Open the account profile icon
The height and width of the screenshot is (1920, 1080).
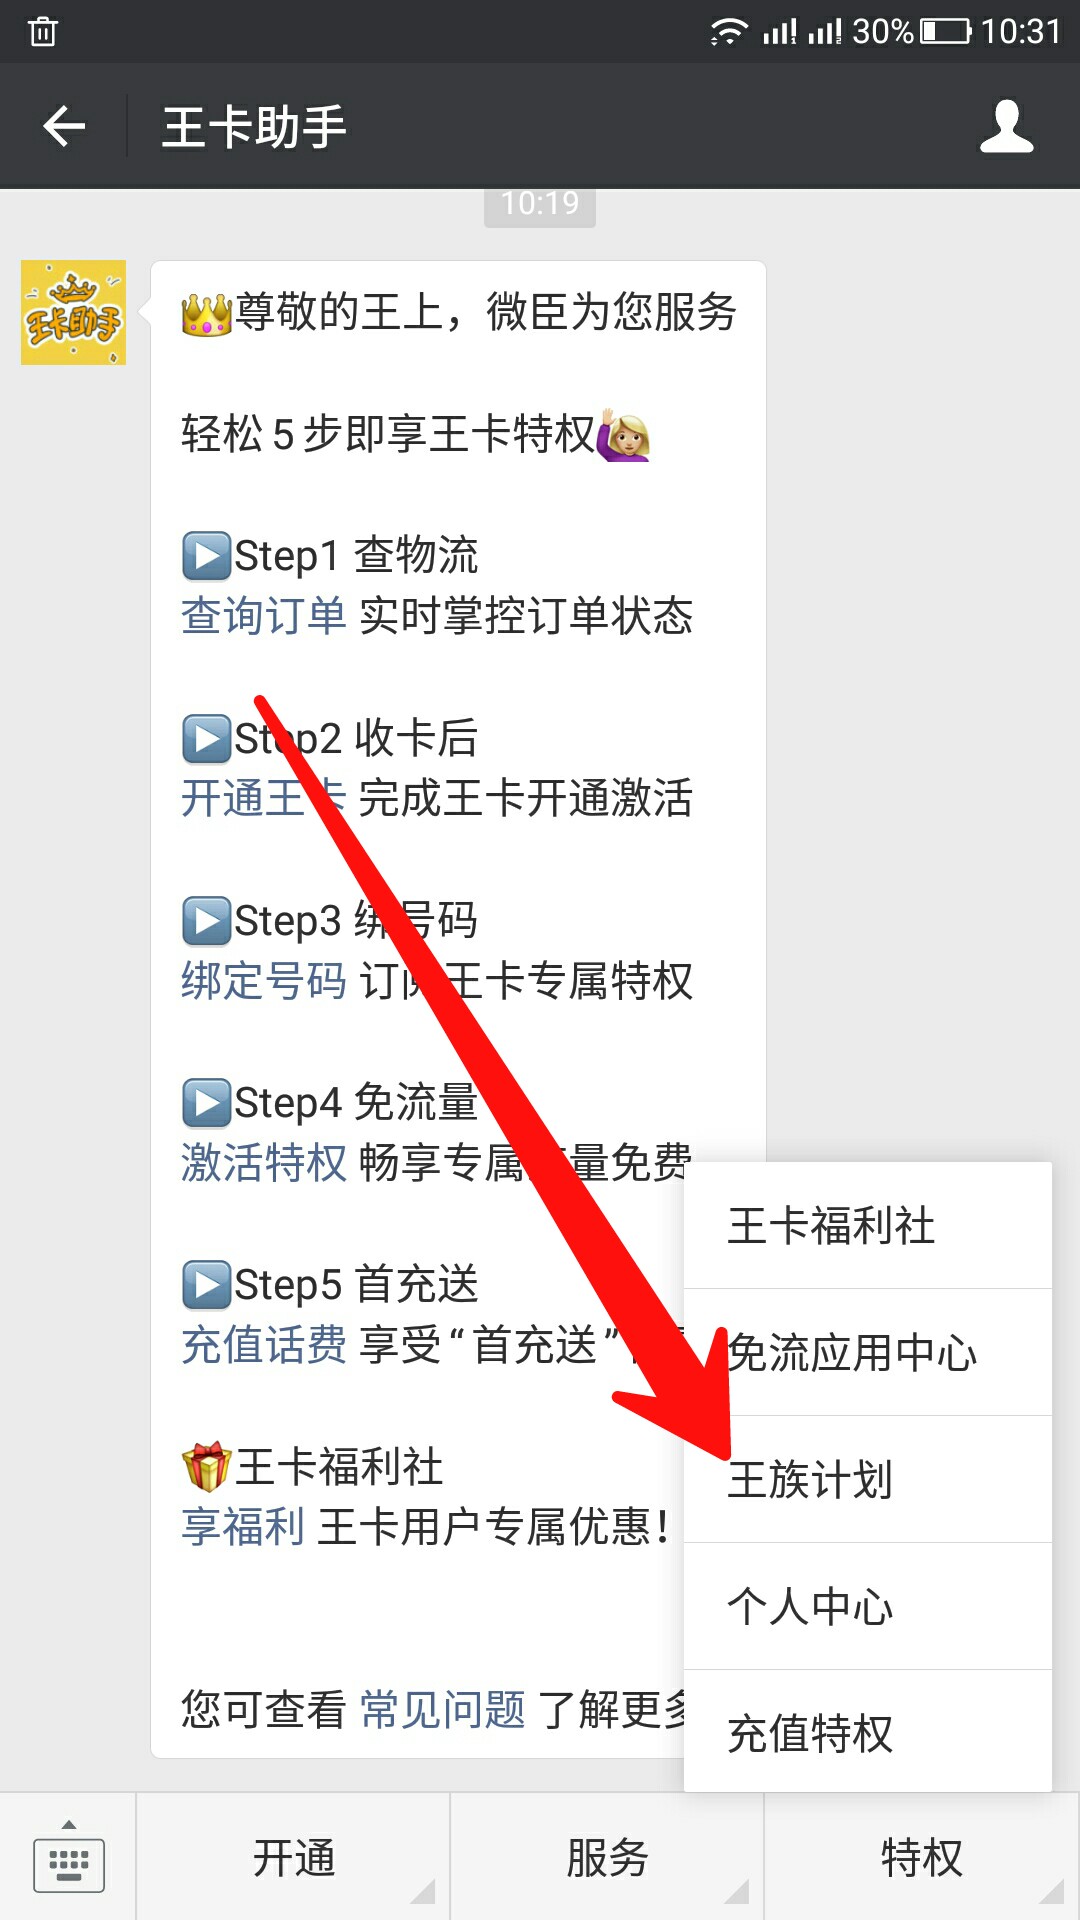click(x=1006, y=126)
